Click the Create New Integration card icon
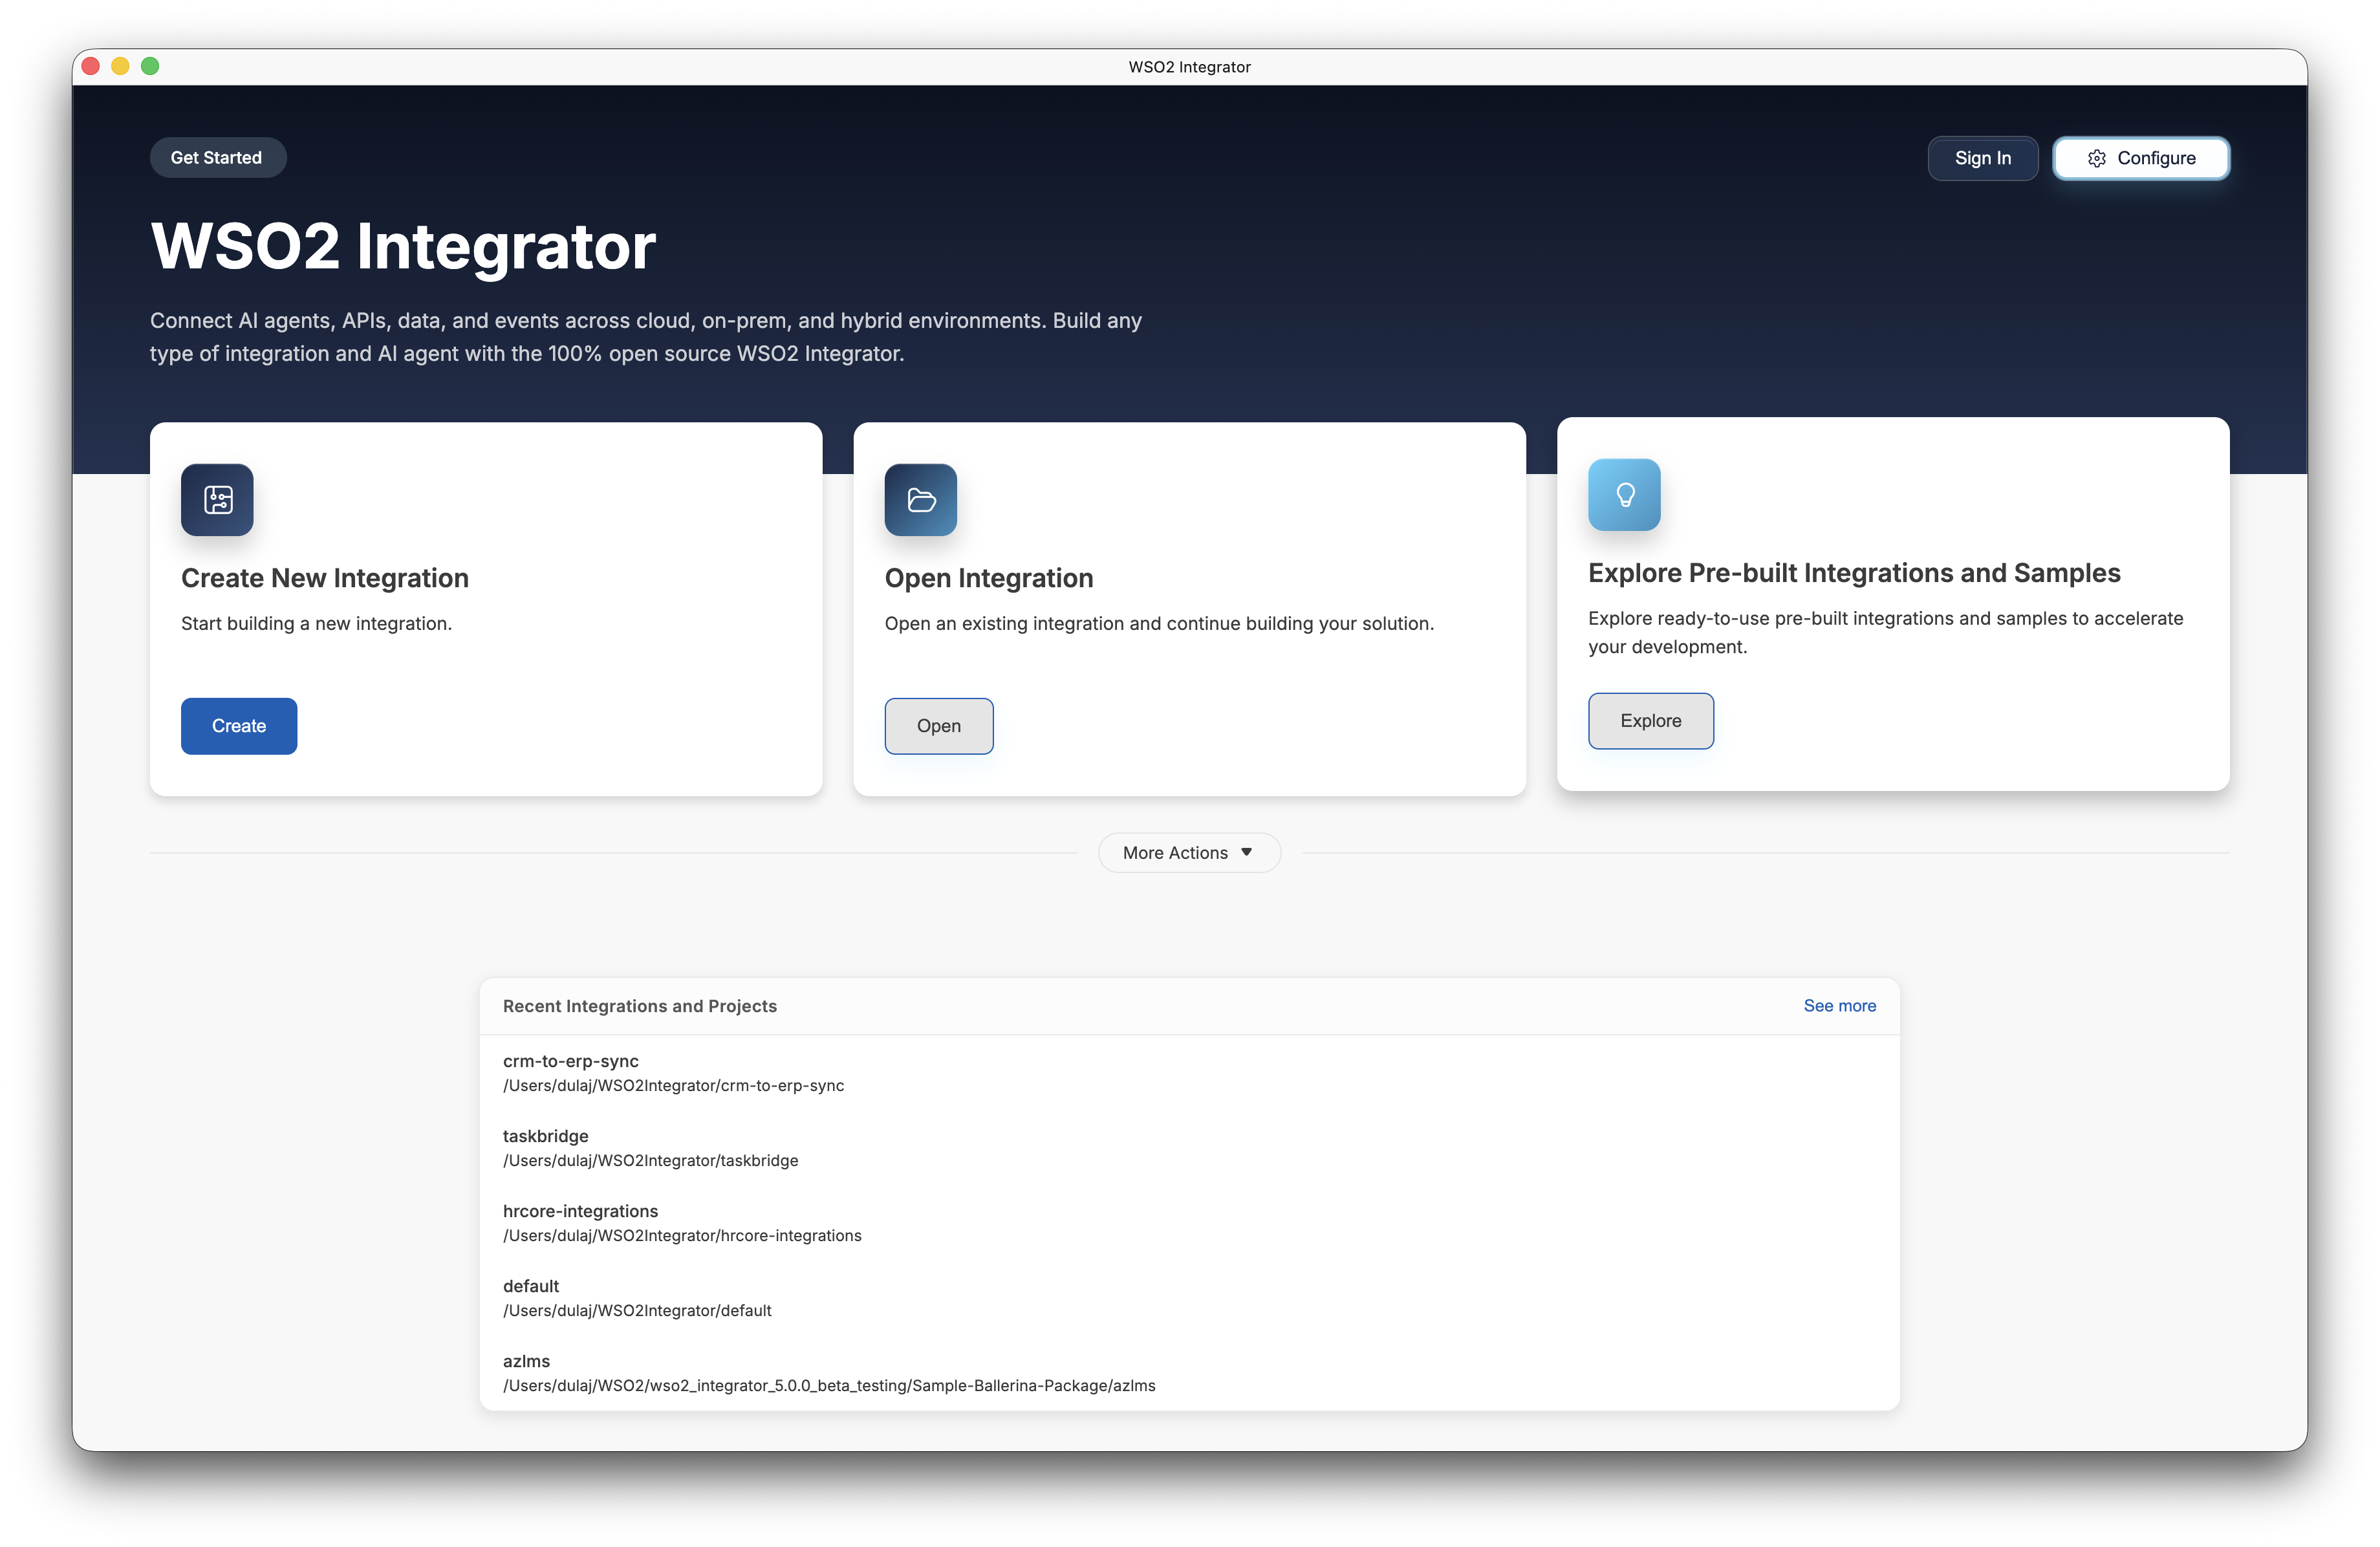This screenshot has height=1547, width=2380. tap(217, 499)
